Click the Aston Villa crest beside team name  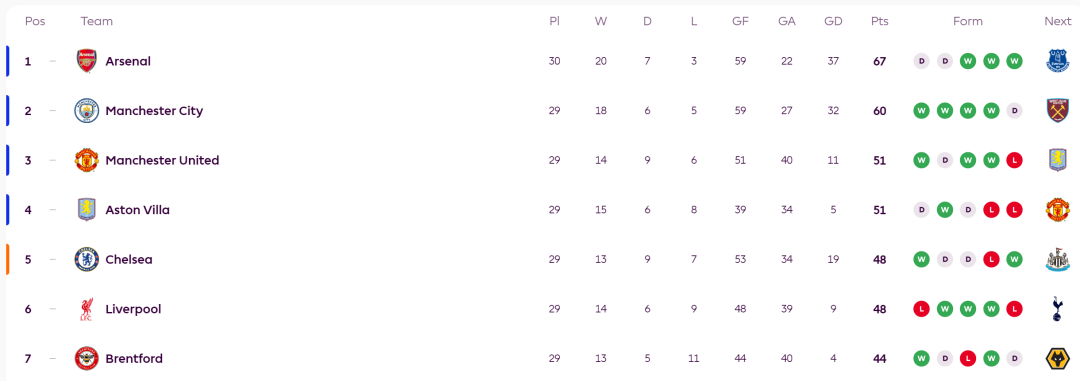click(87, 210)
